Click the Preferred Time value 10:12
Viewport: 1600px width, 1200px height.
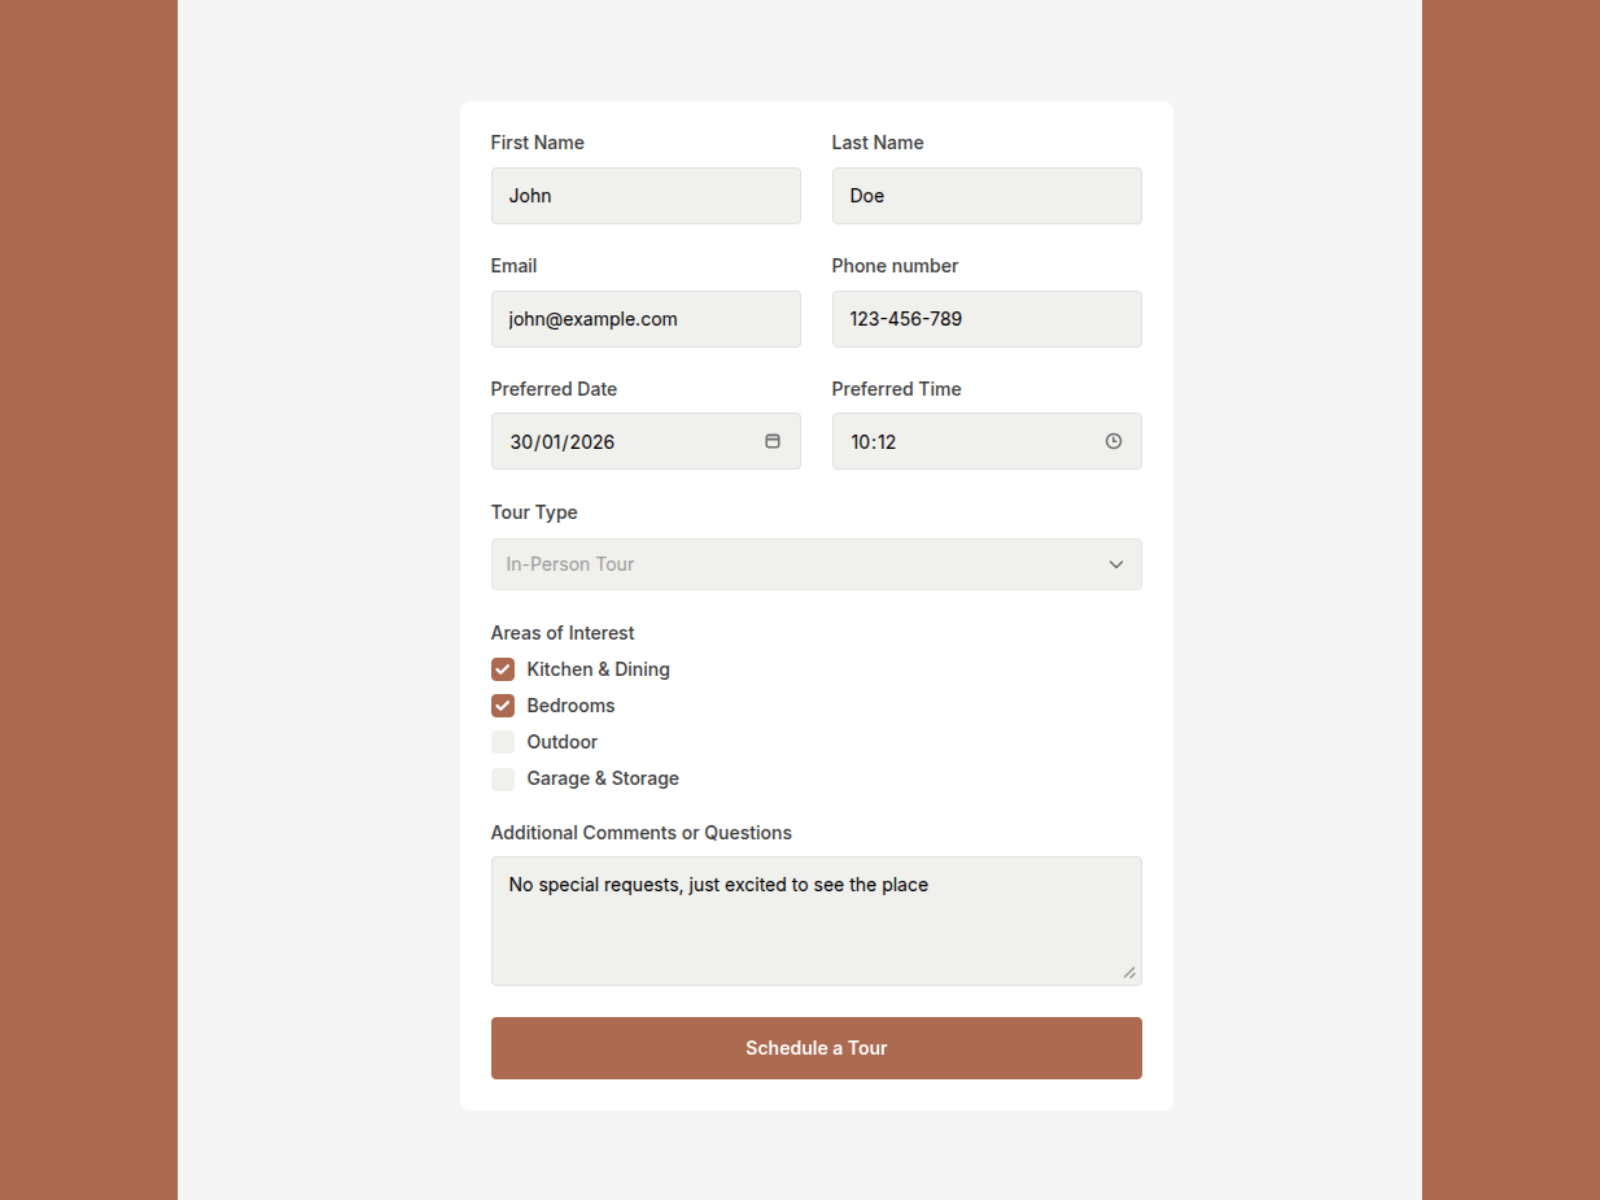click(873, 442)
